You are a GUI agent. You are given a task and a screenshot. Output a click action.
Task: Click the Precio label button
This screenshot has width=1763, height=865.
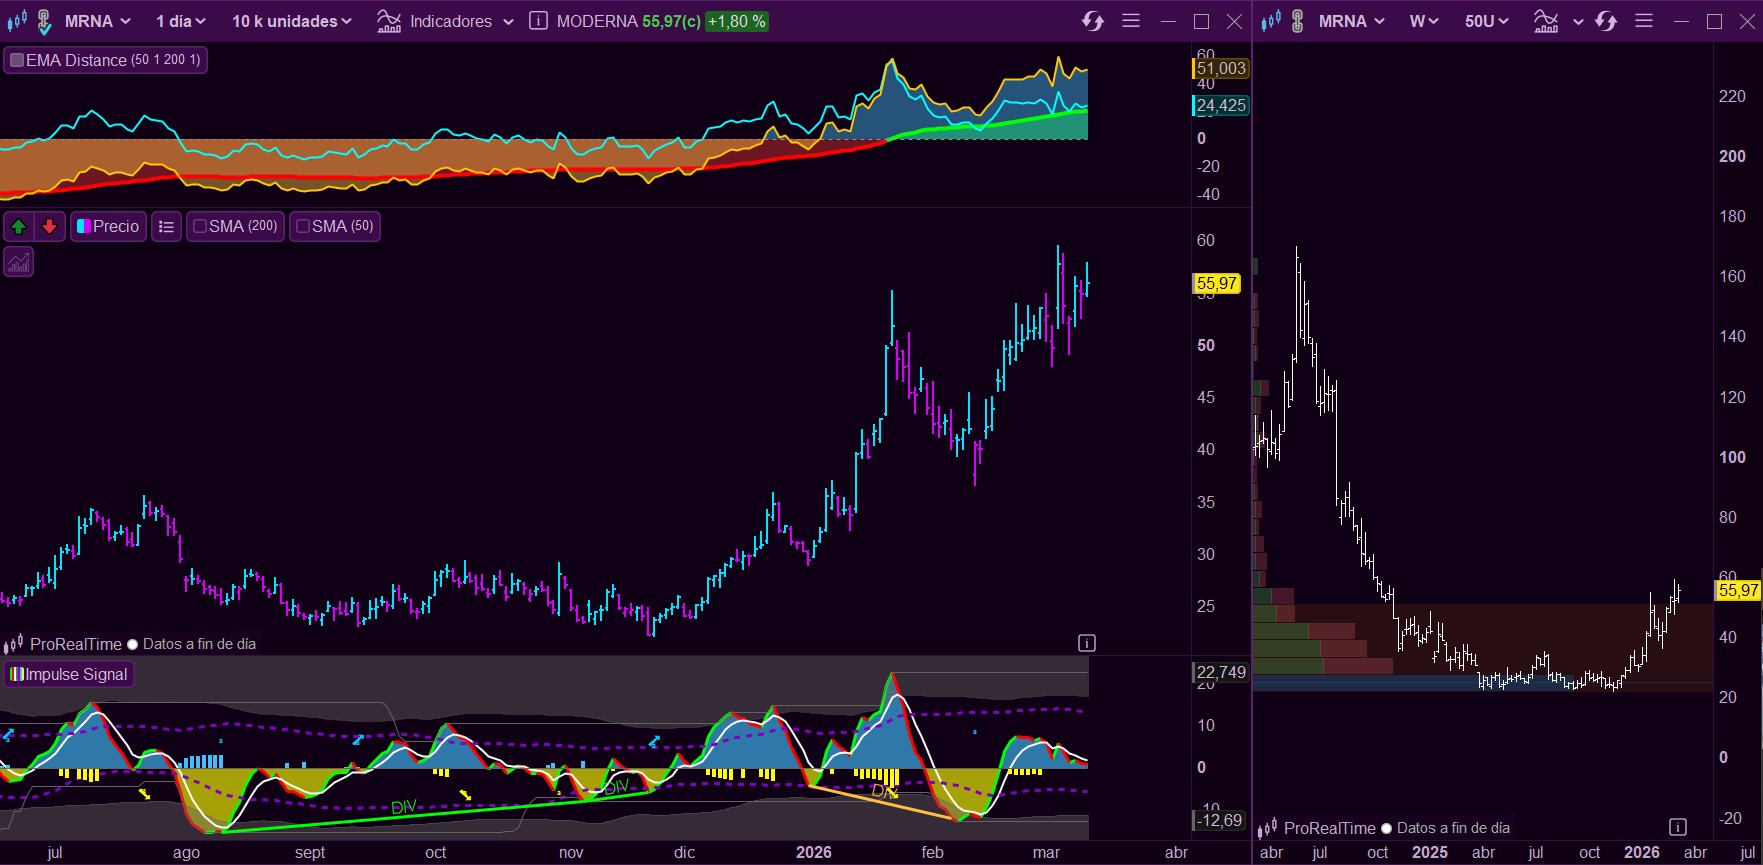[108, 227]
